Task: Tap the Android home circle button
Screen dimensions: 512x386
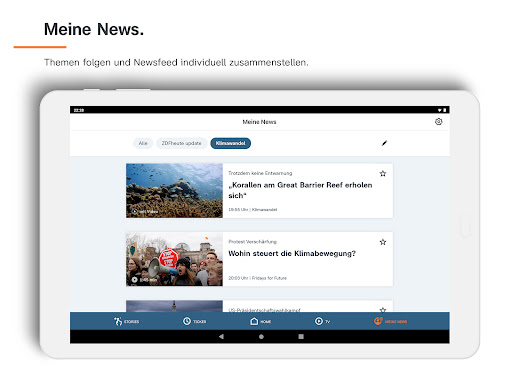Action: (x=261, y=337)
